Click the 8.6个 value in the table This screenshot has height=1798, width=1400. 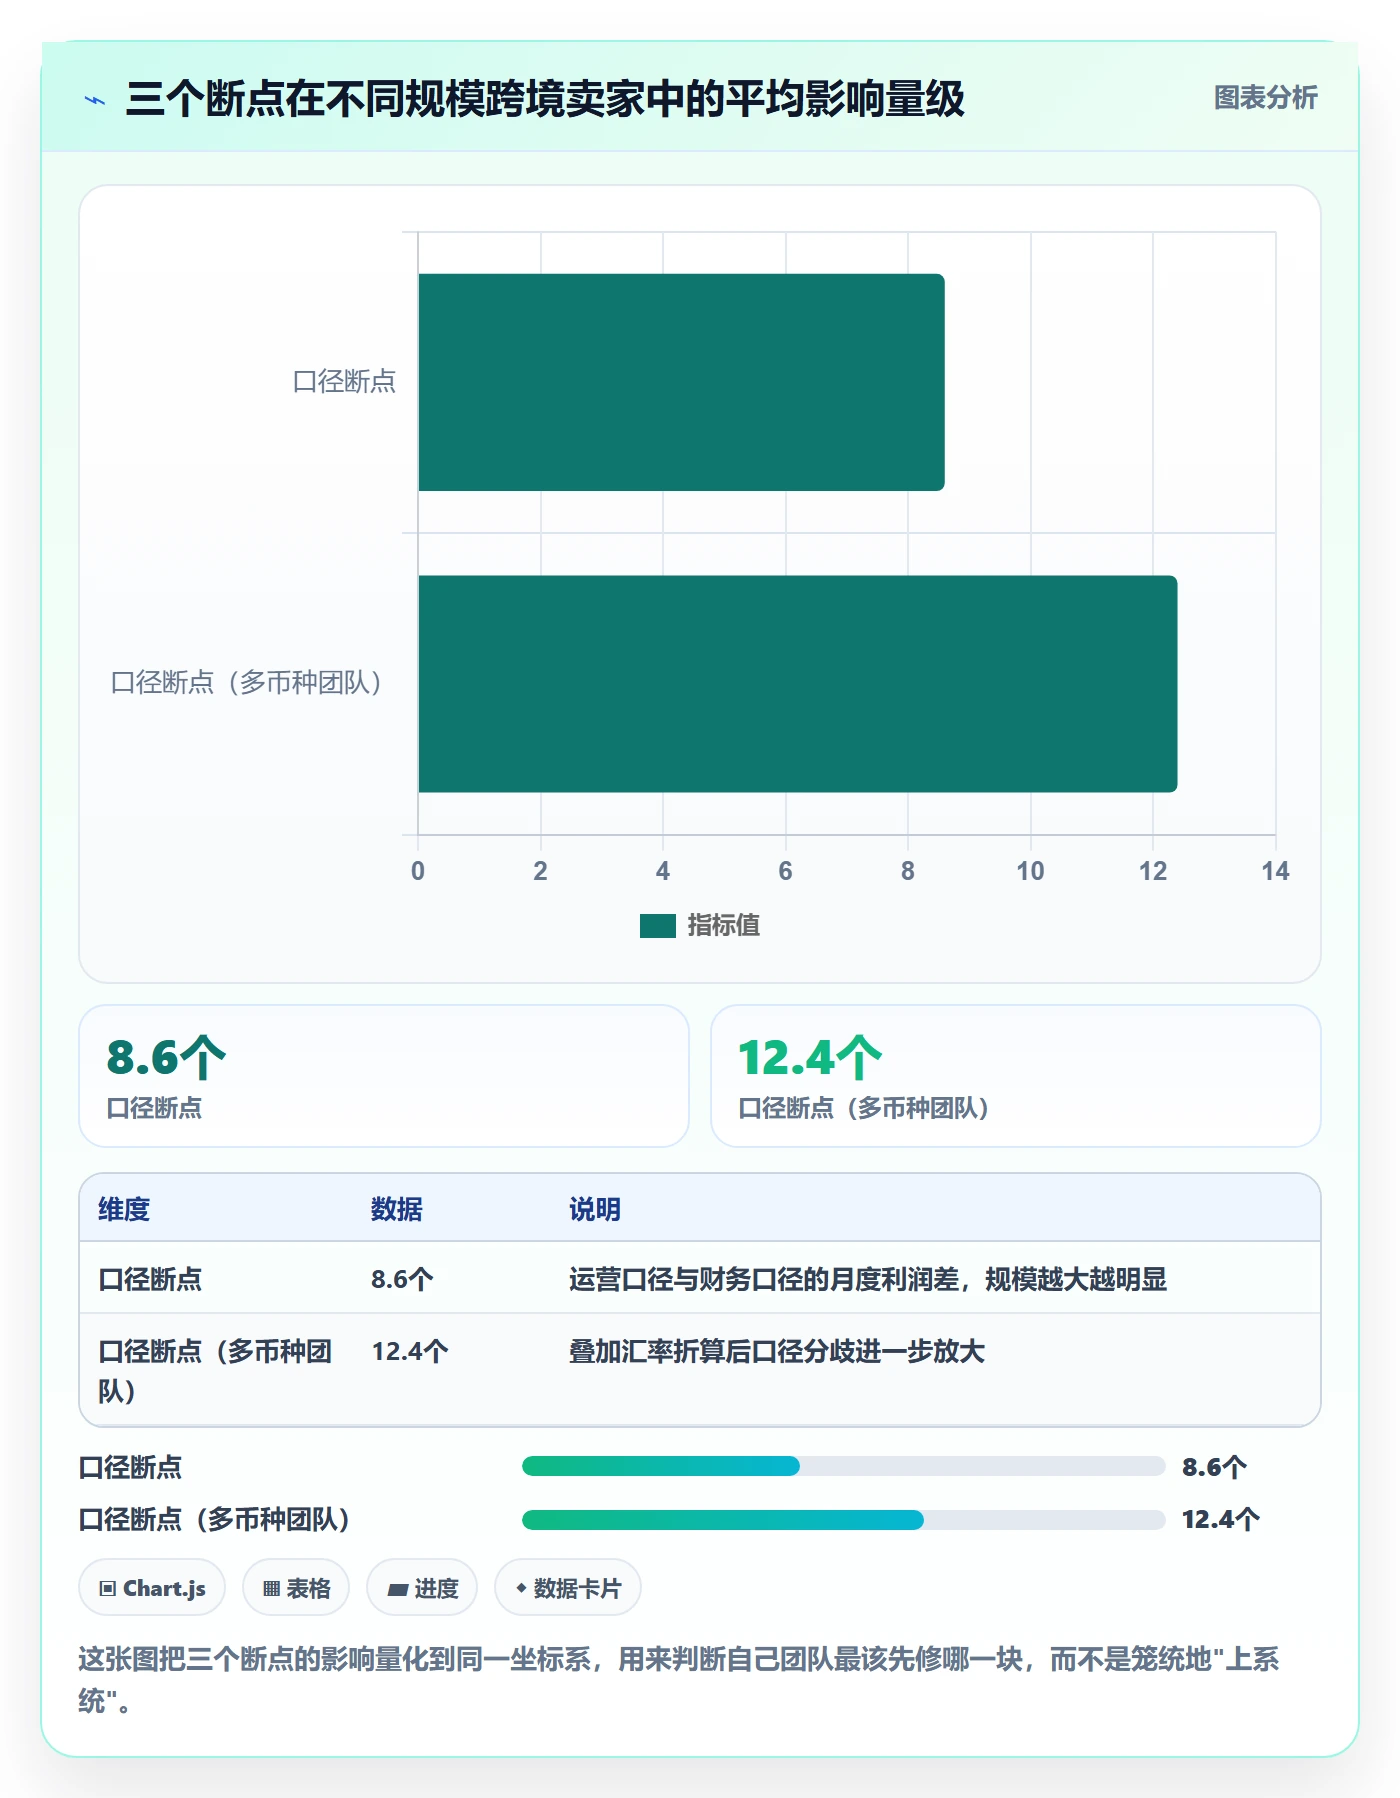pos(402,1279)
